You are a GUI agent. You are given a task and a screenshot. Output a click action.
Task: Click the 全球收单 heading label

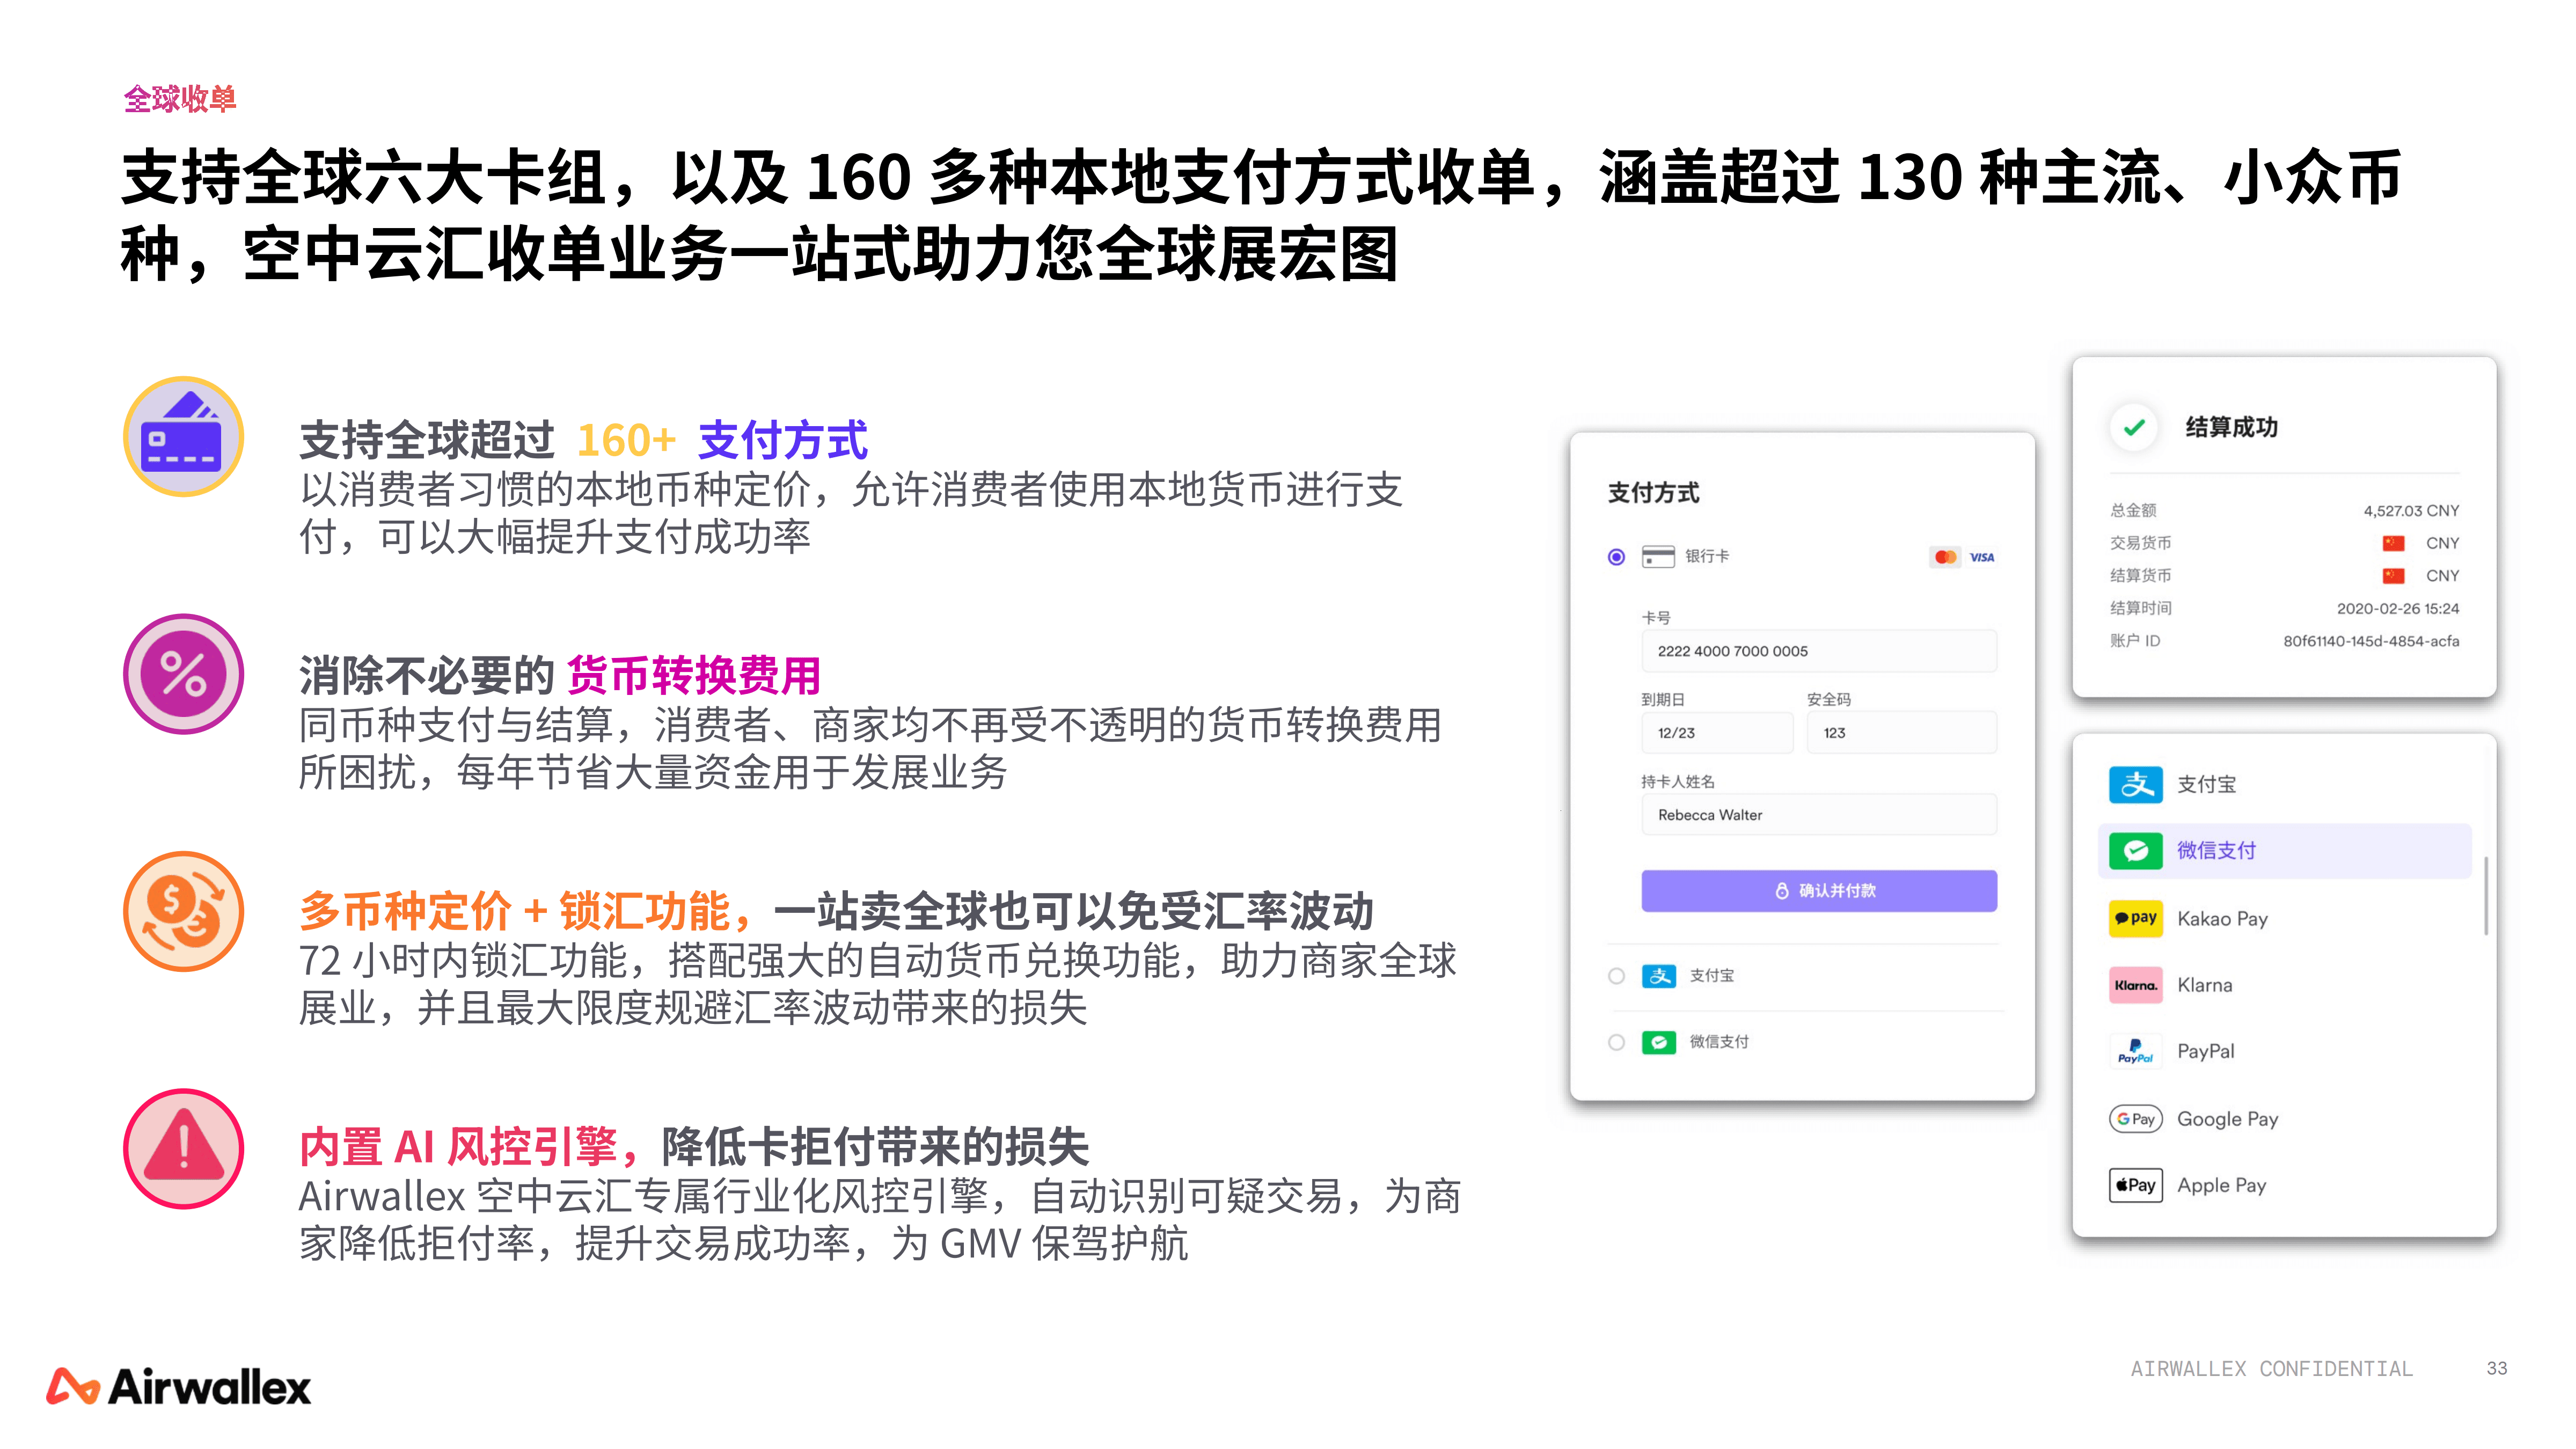pyautogui.click(x=180, y=99)
